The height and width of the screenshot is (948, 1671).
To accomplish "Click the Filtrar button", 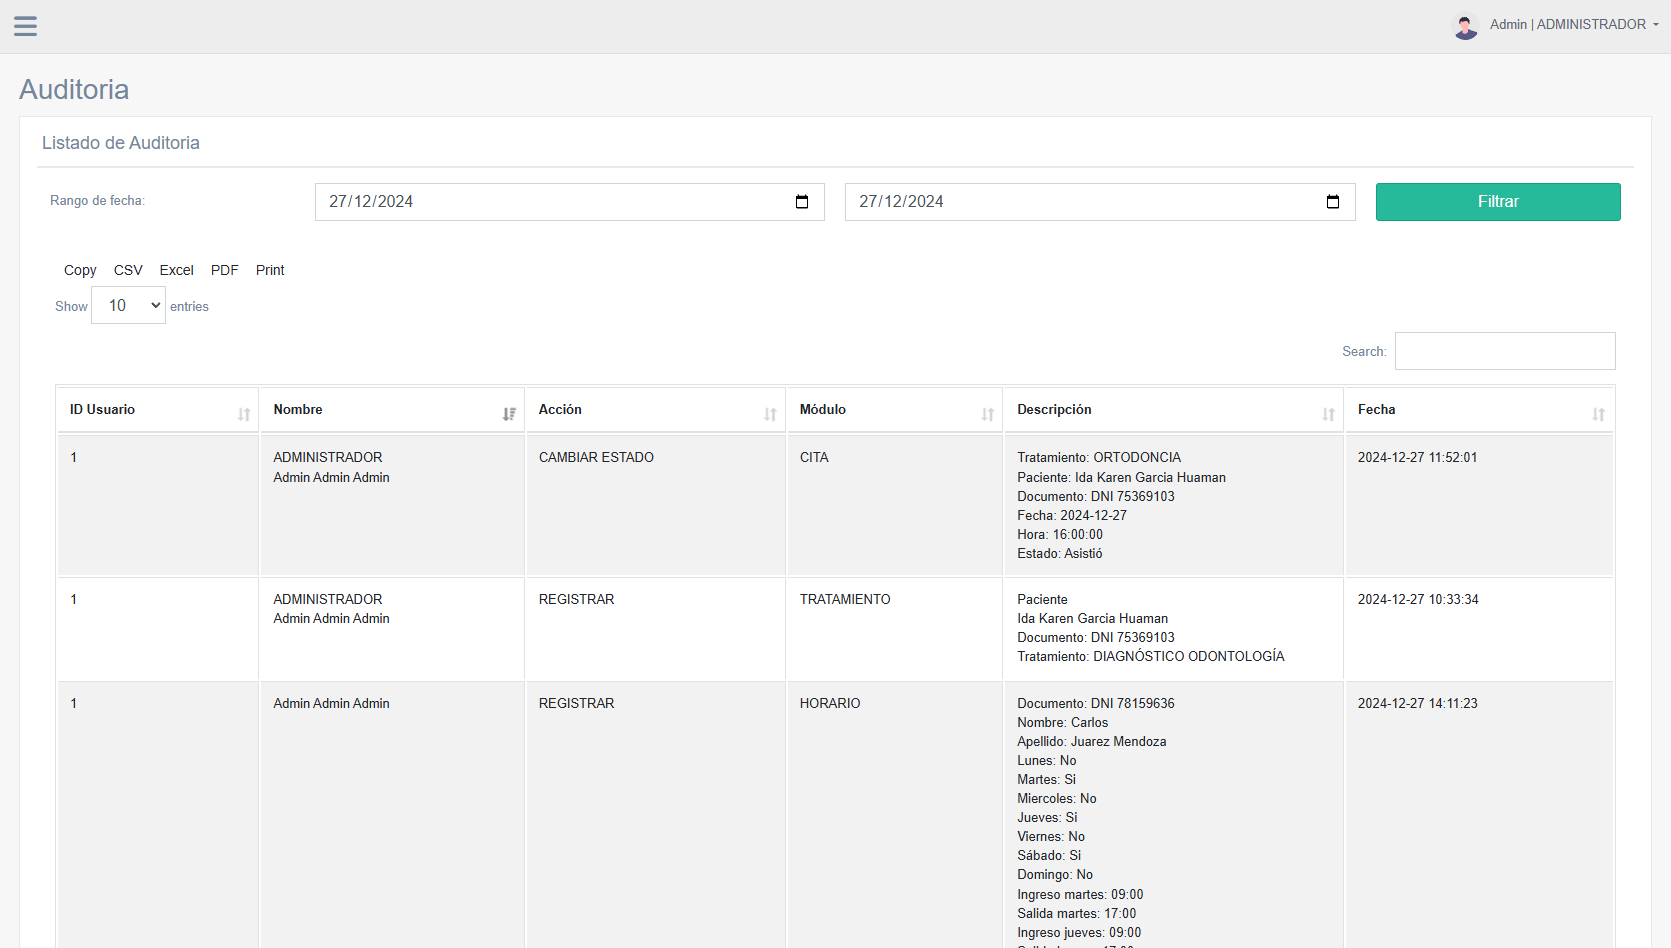I will click(x=1497, y=201).
